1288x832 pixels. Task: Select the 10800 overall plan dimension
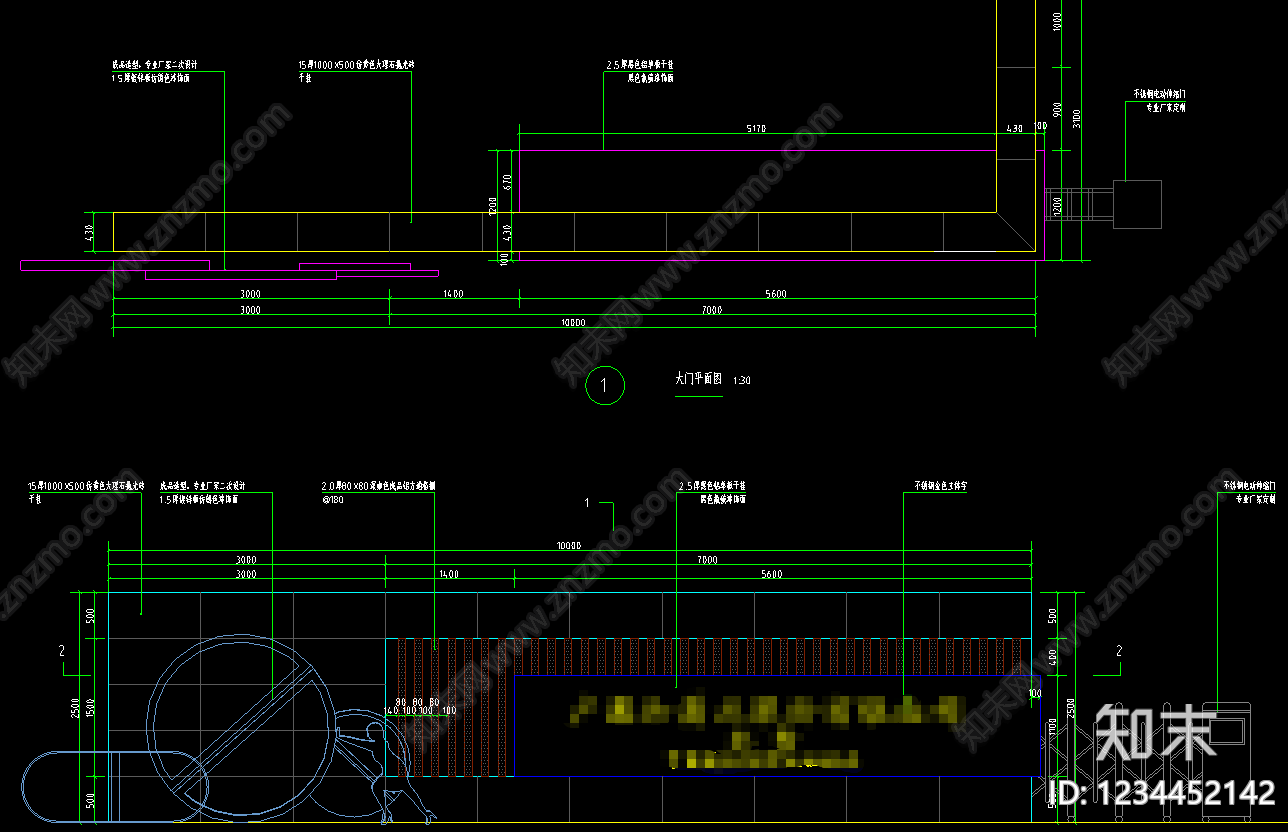572,323
